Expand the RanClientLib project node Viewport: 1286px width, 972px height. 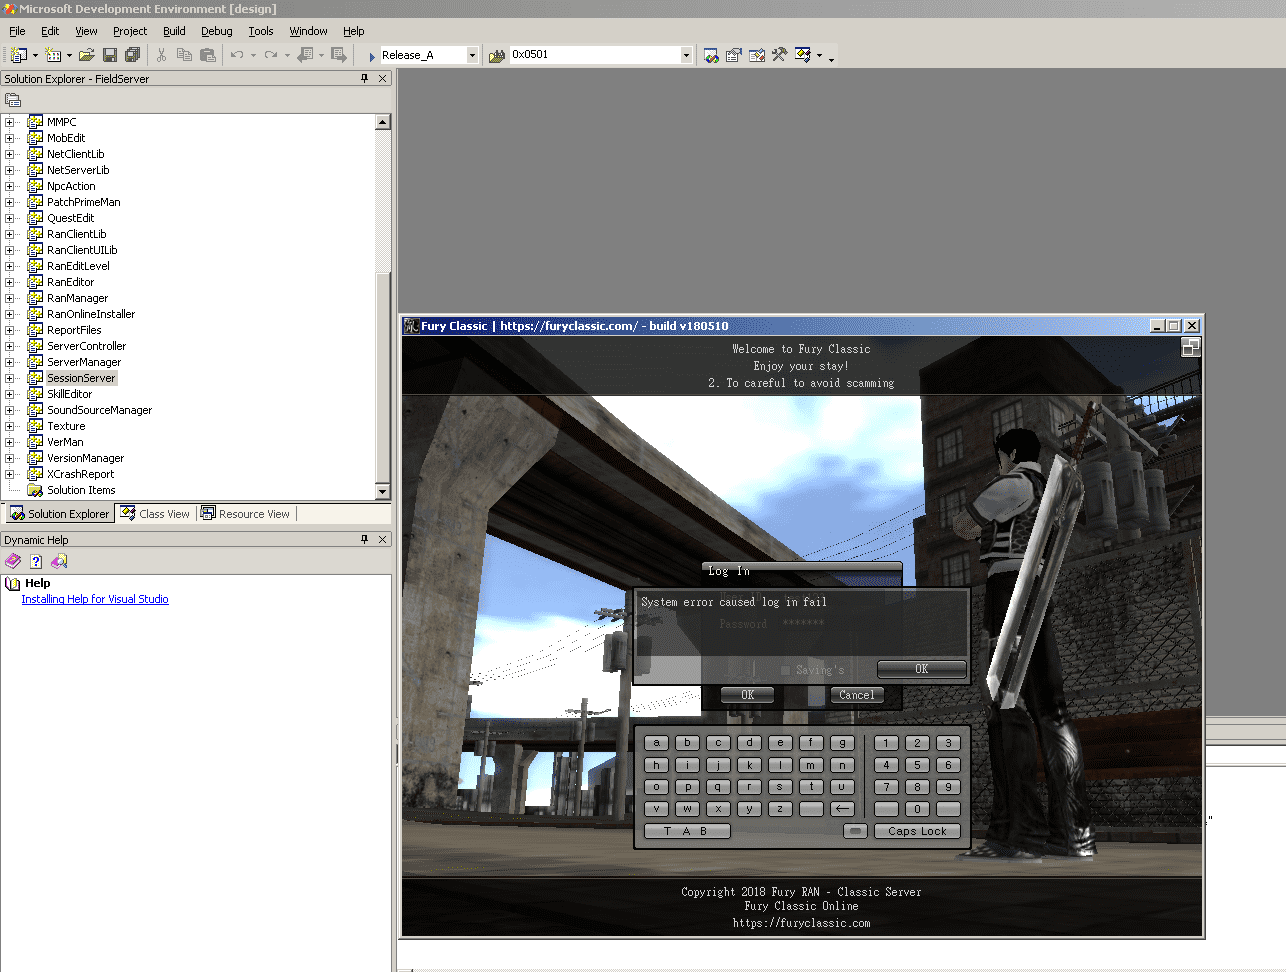(10, 234)
